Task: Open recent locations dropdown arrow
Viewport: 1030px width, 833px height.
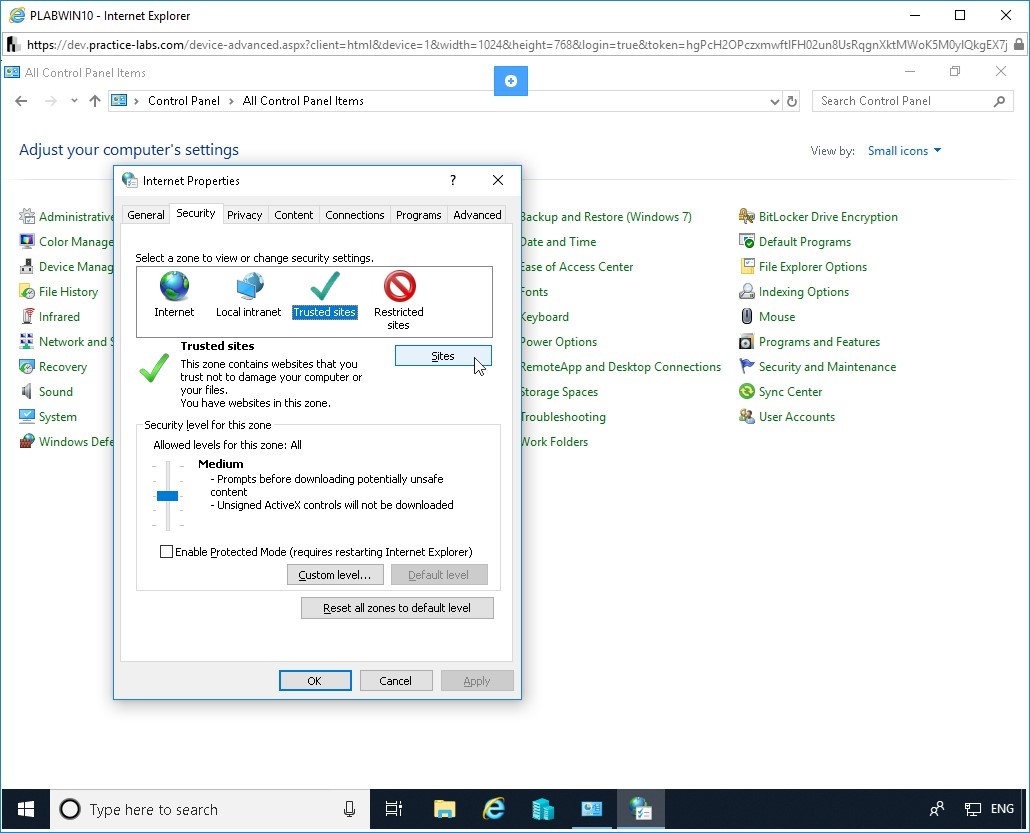Action: (74, 101)
